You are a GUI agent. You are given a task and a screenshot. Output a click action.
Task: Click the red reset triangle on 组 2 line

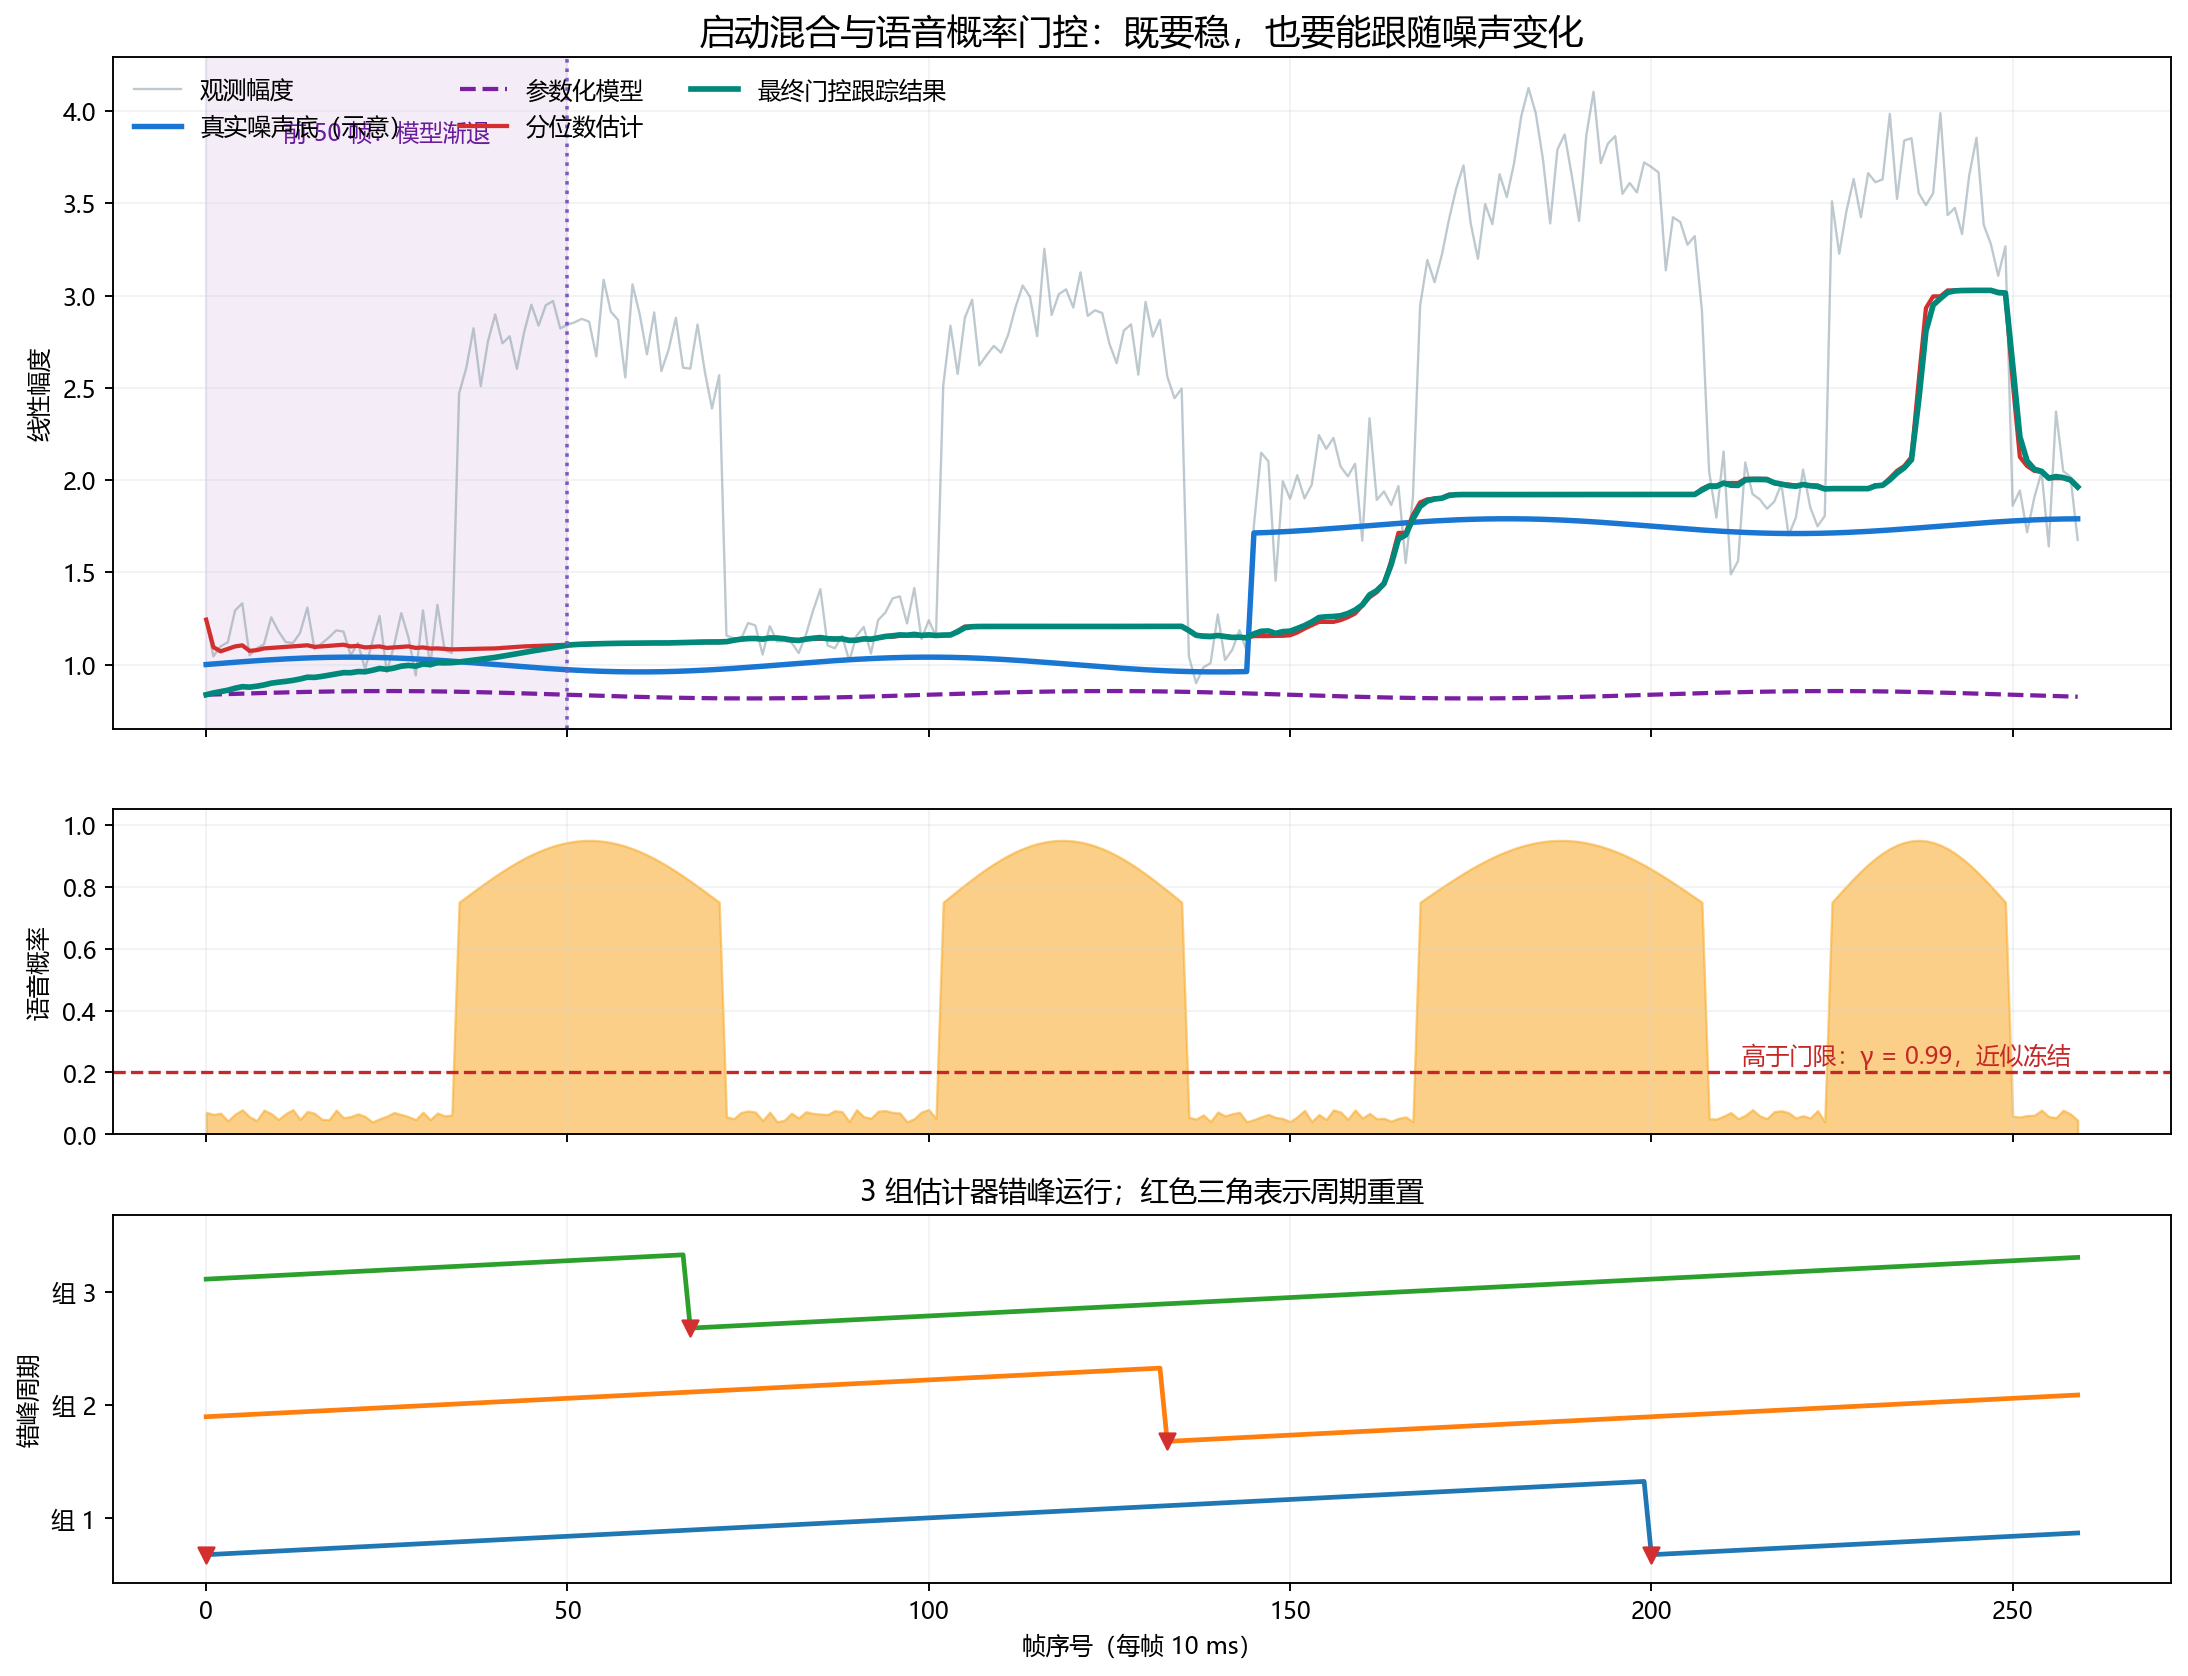(1166, 1441)
